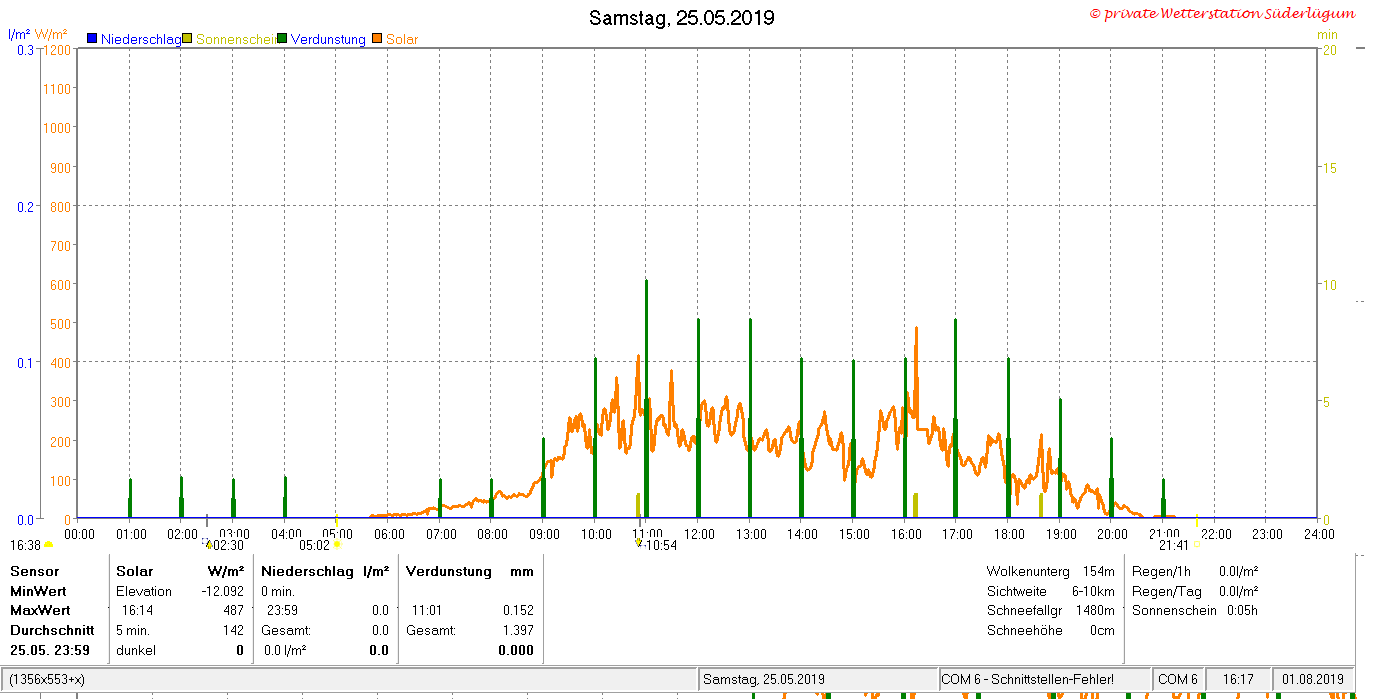Click the yellow Sonnenschein legend square
This screenshot has height=699, width=1396.
coord(187,39)
